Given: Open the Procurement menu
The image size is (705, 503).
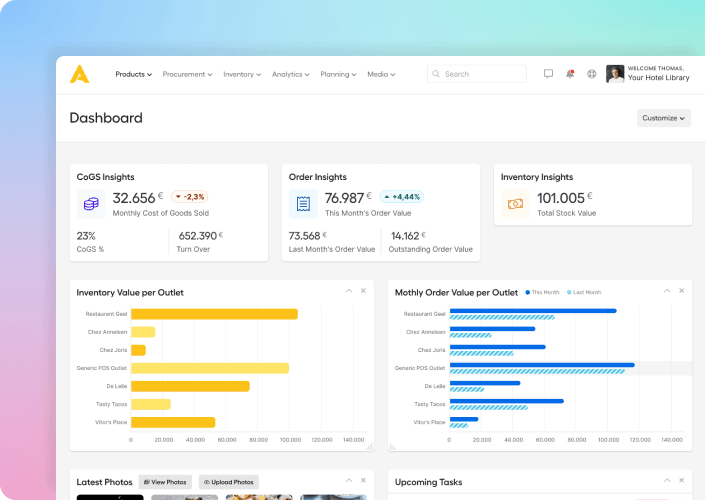Looking at the screenshot, I should point(187,74).
